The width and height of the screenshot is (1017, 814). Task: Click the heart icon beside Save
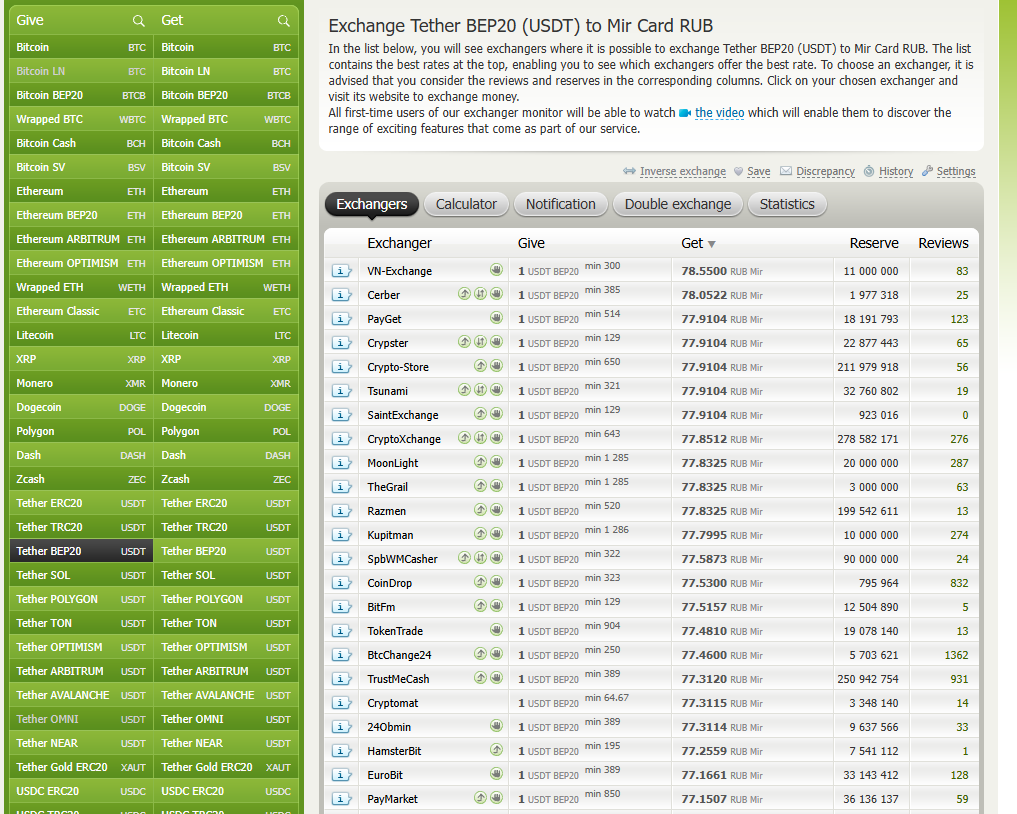(738, 171)
